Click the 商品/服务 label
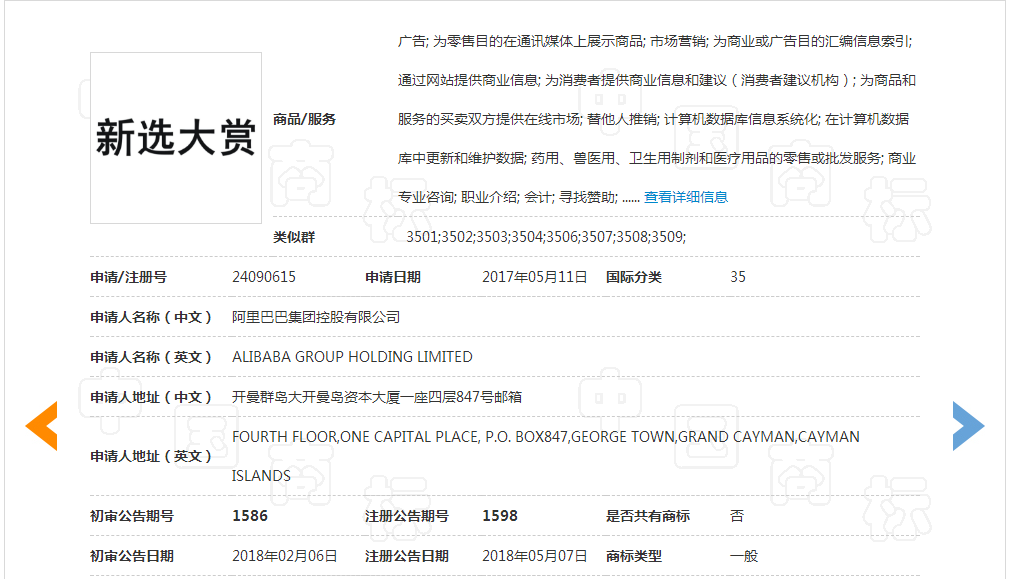This screenshot has width=1009, height=579. (x=304, y=119)
